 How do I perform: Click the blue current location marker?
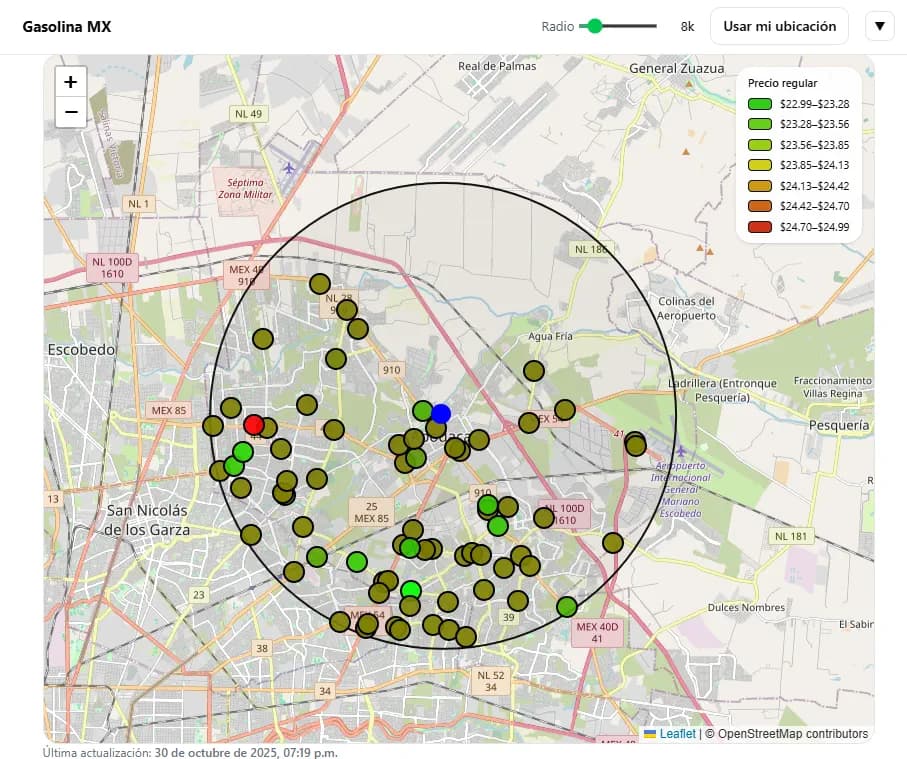441,414
